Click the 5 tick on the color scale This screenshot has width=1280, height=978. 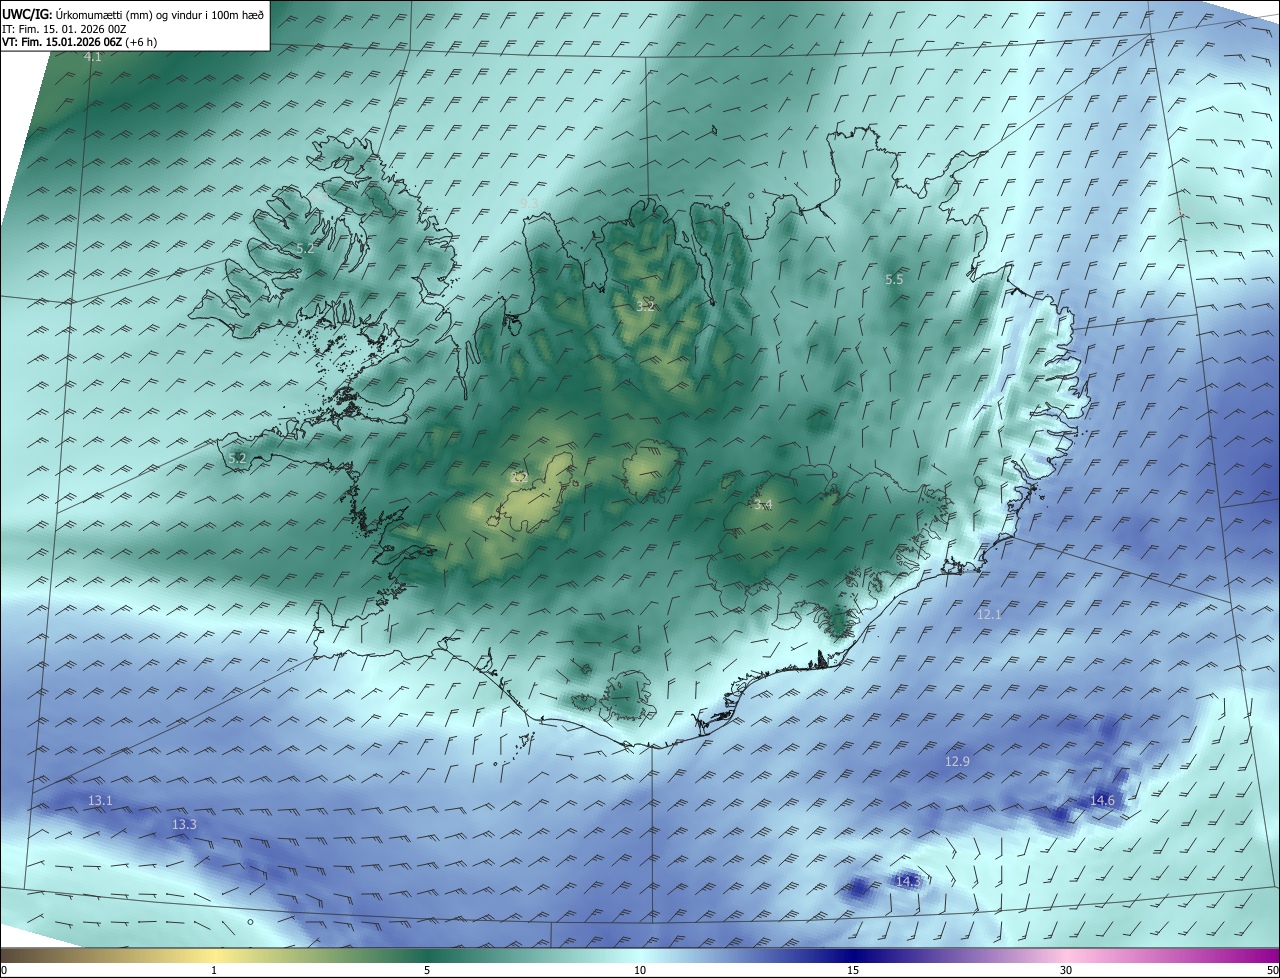click(x=427, y=971)
